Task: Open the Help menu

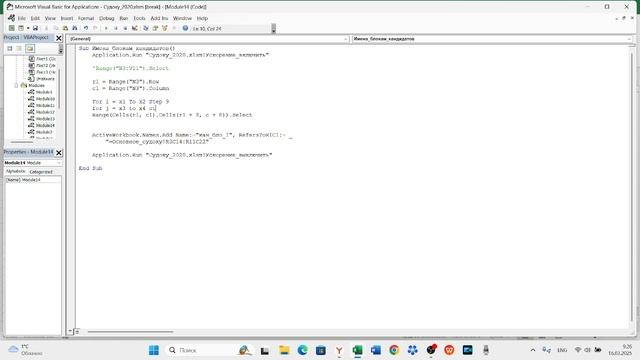Action: pyautogui.click(x=202, y=18)
